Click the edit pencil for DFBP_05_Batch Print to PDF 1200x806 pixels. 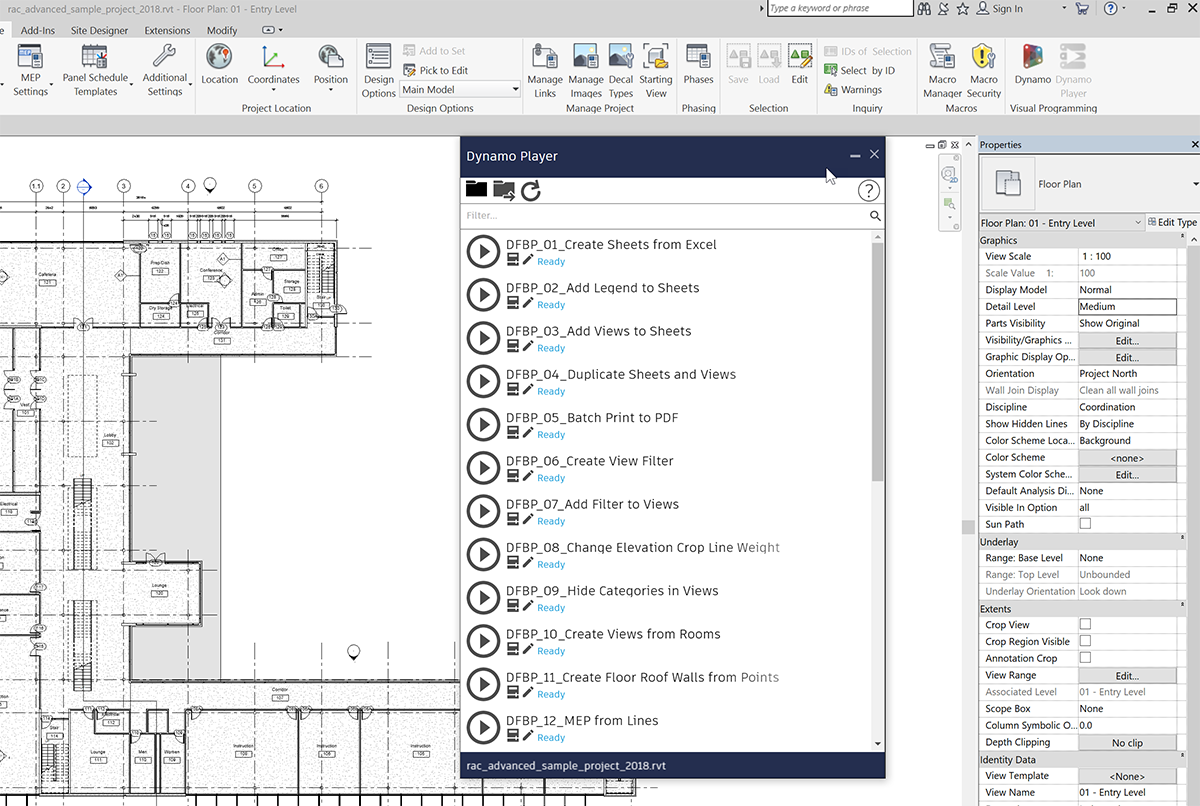tap(528, 433)
